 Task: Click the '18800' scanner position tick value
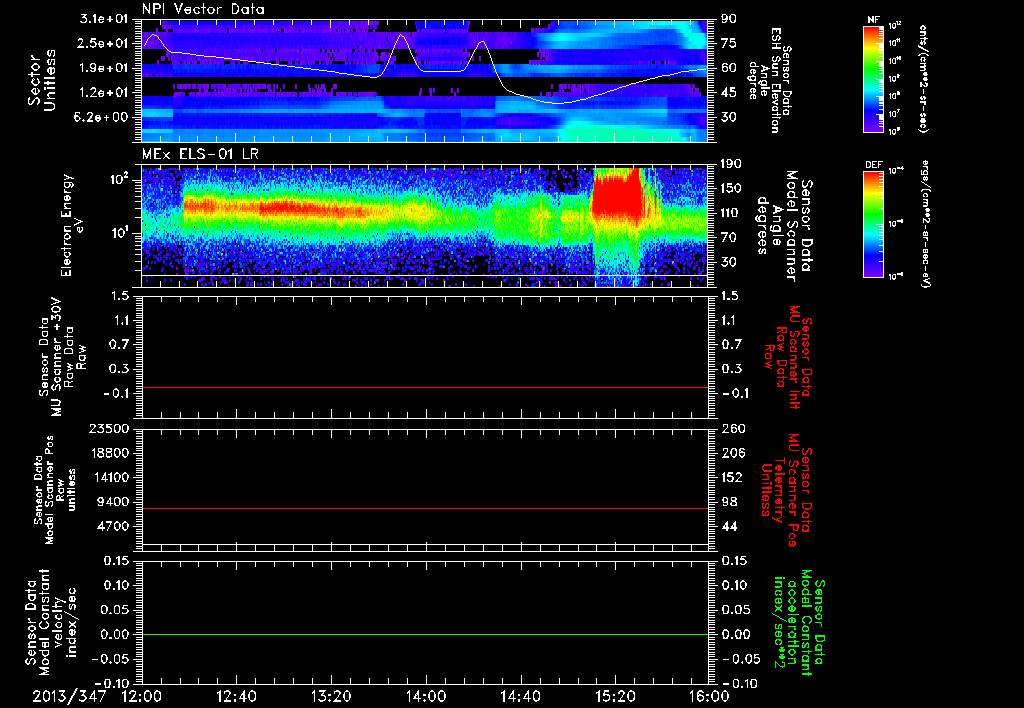[108, 453]
